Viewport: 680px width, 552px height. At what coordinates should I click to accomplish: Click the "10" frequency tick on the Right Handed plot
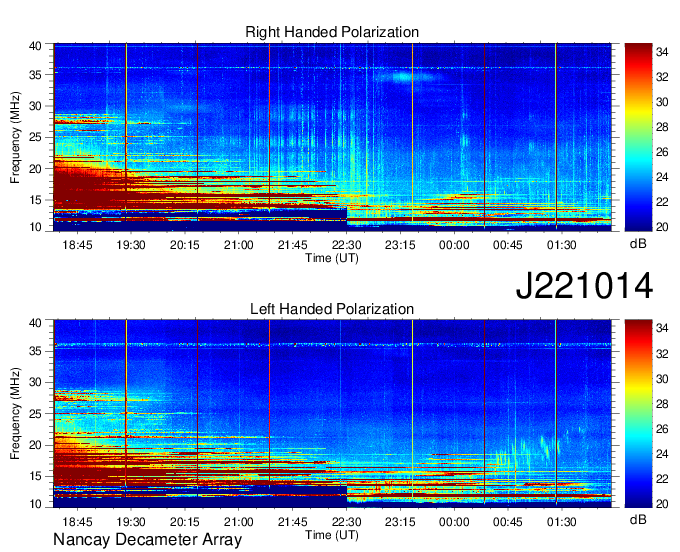35,228
